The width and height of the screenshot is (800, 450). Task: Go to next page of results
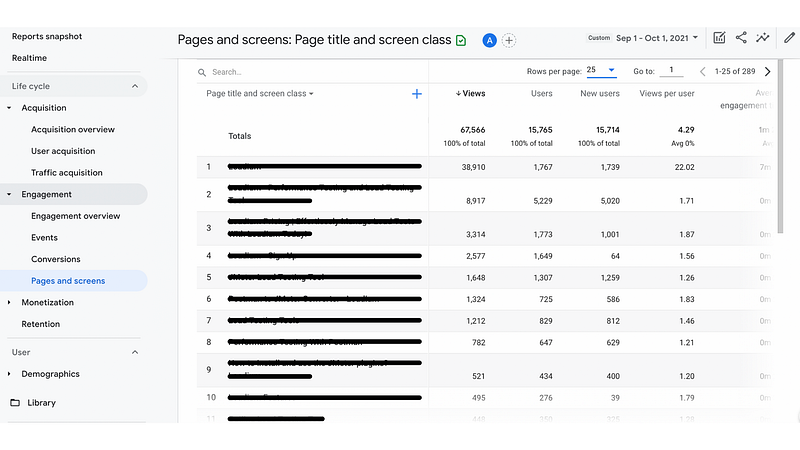pos(767,72)
